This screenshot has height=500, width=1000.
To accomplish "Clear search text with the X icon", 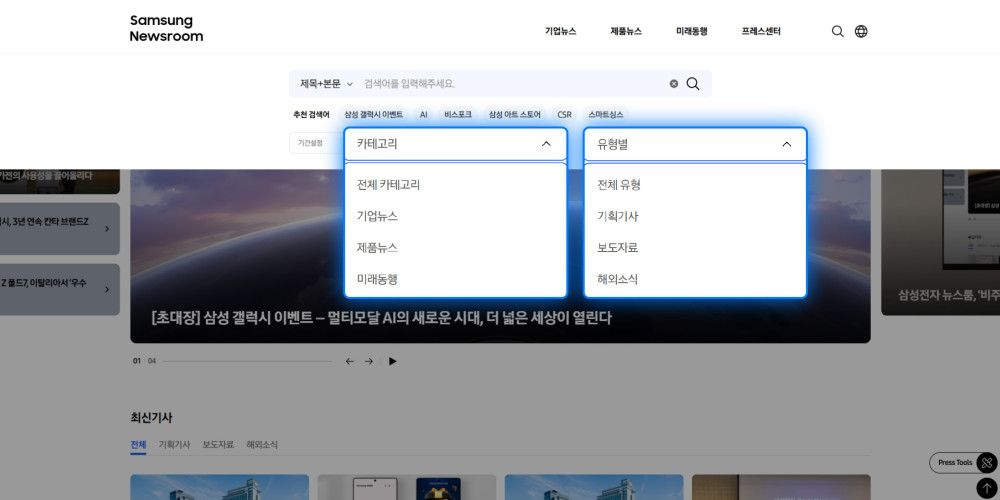I will point(674,84).
